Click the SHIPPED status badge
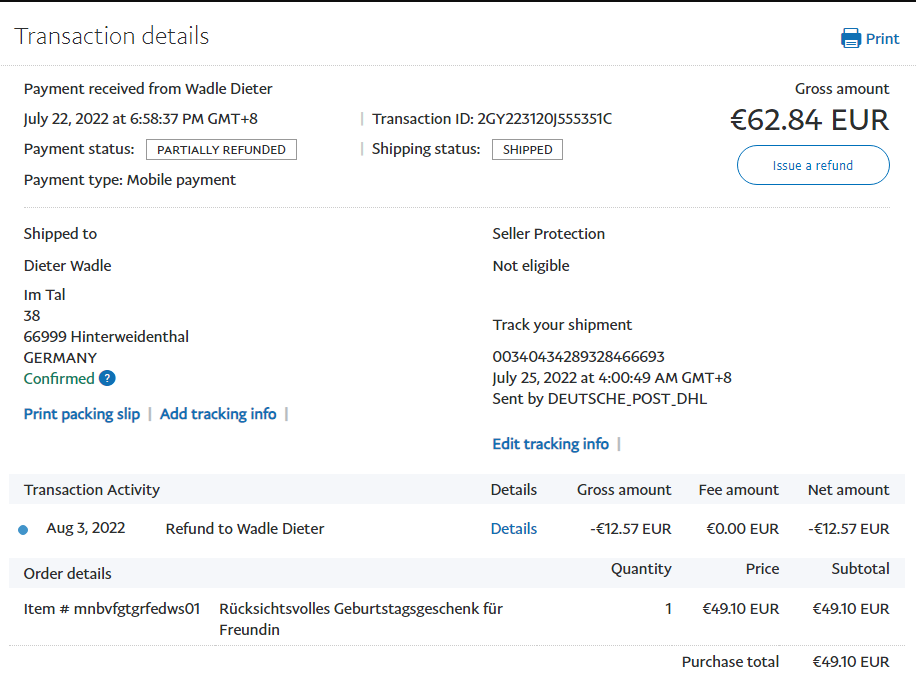This screenshot has height=684, width=916. pyautogui.click(x=527, y=150)
